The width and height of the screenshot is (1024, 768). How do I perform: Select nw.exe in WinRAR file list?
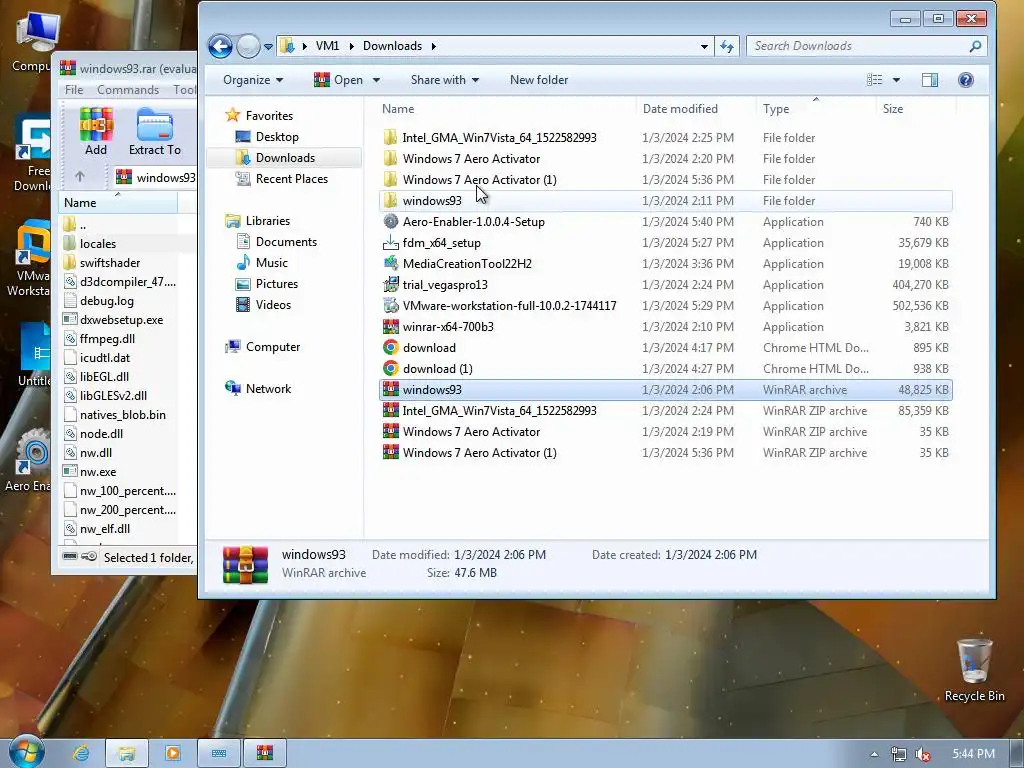tap(98, 472)
